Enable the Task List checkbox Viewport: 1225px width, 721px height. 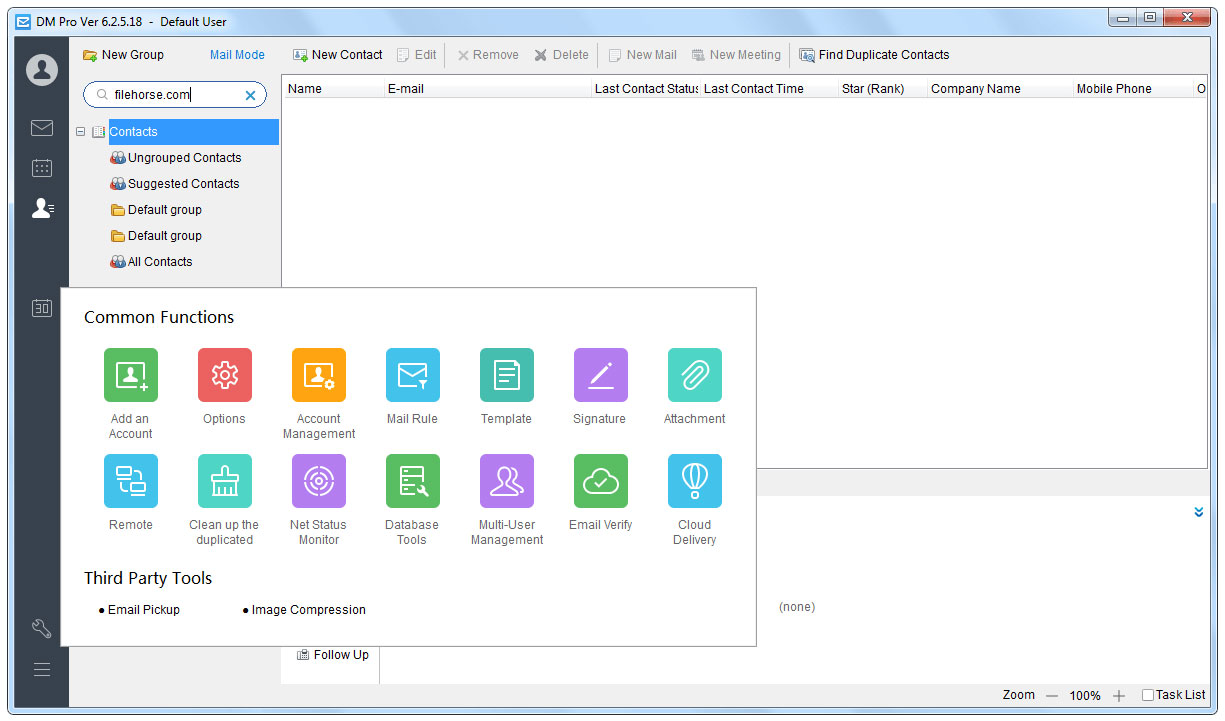click(1148, 695)
